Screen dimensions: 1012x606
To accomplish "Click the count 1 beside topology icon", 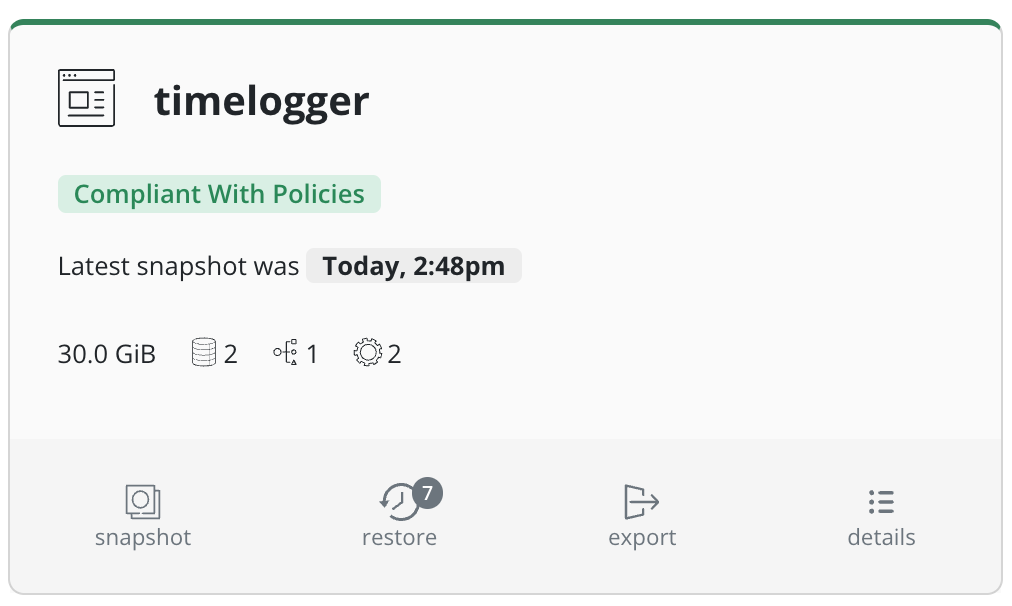I will coord(312,354).
